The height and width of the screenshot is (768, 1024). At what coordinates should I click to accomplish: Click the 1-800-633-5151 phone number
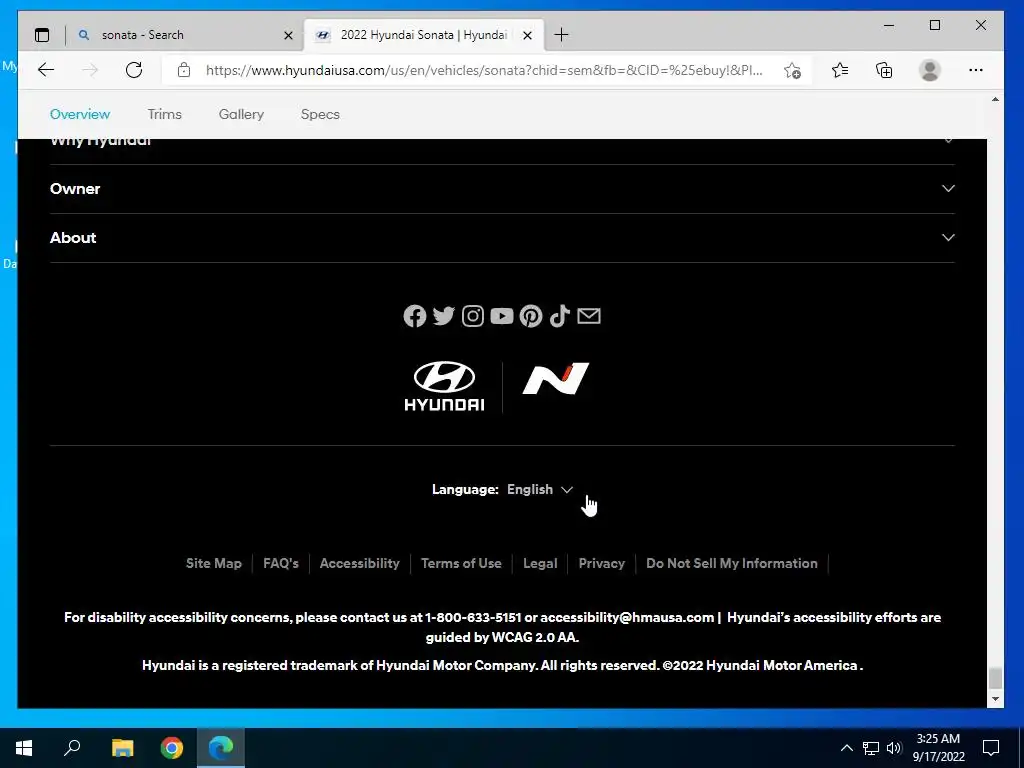(x=473, y=618)
